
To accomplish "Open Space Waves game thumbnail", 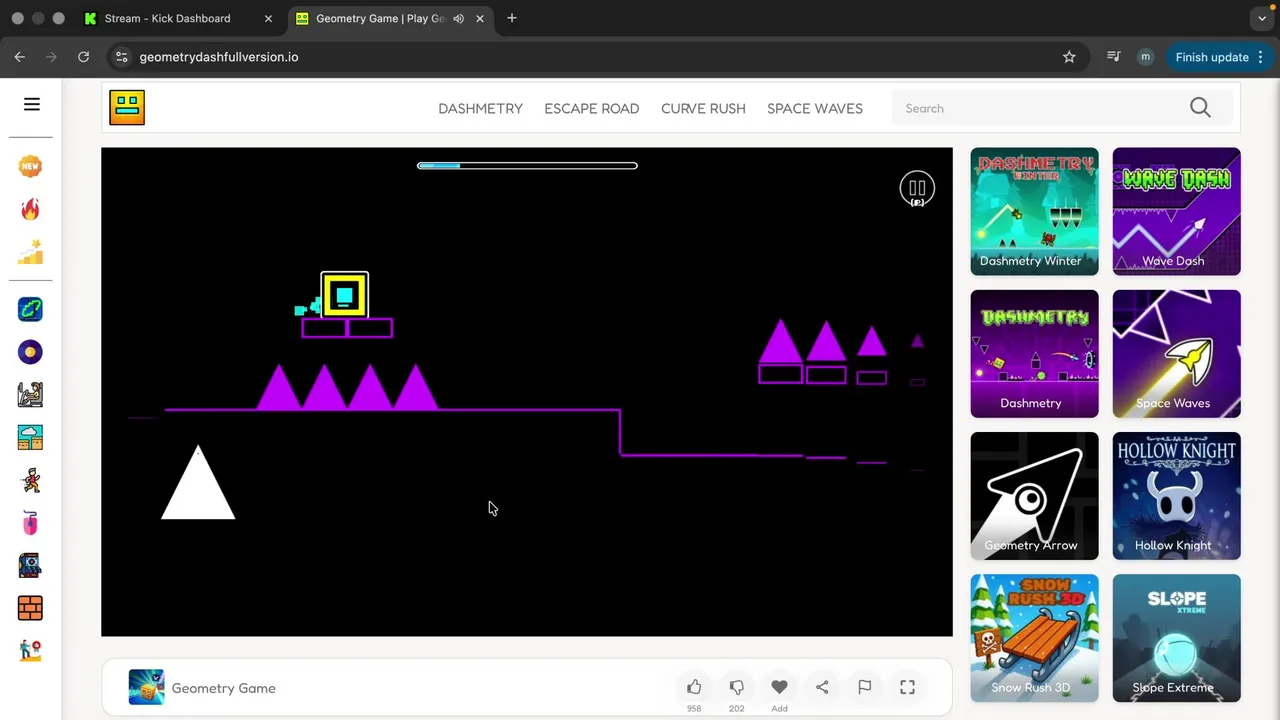I will [x=1176, y=353].
